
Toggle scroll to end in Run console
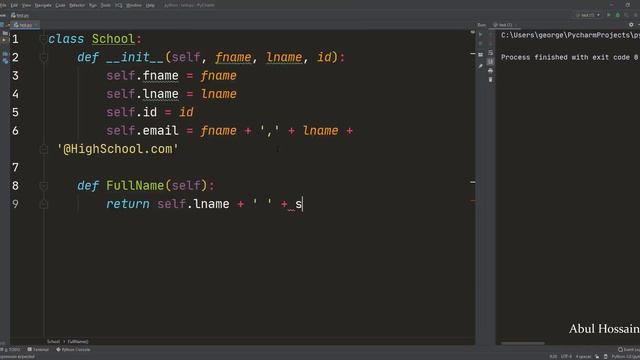(490, 62)
